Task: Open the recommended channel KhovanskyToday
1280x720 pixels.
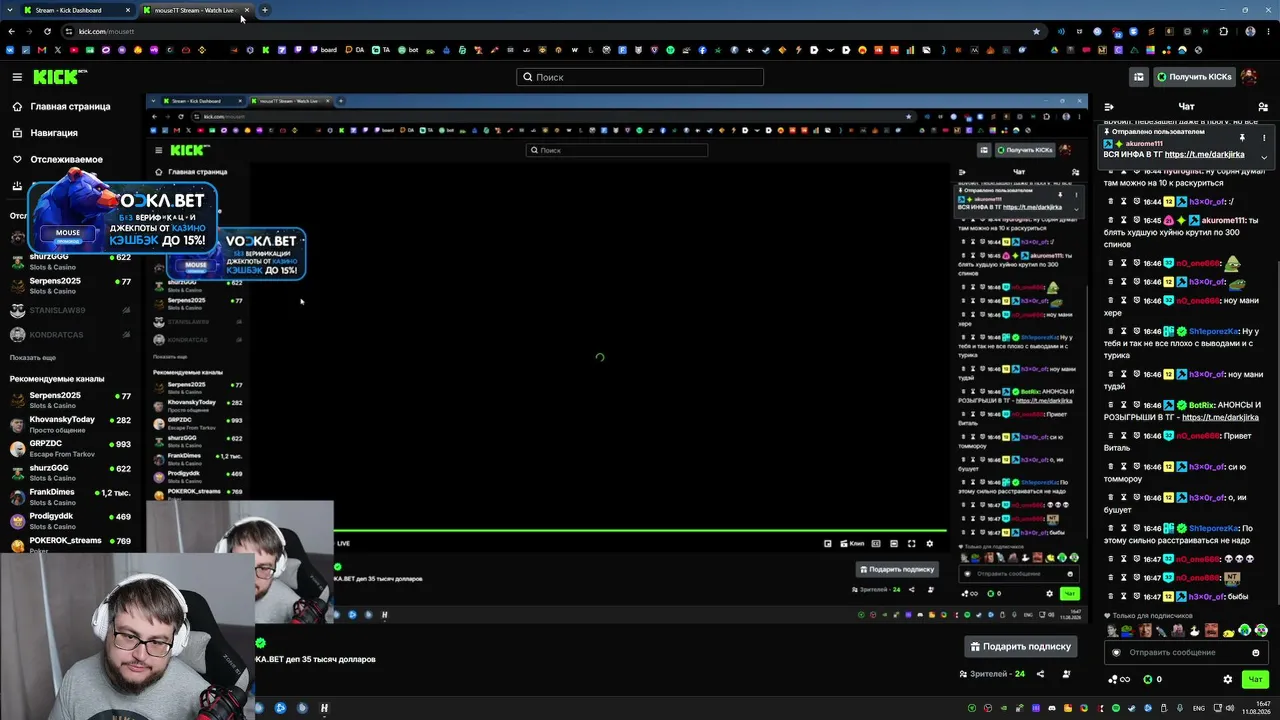Action: [x=72, y=424]
